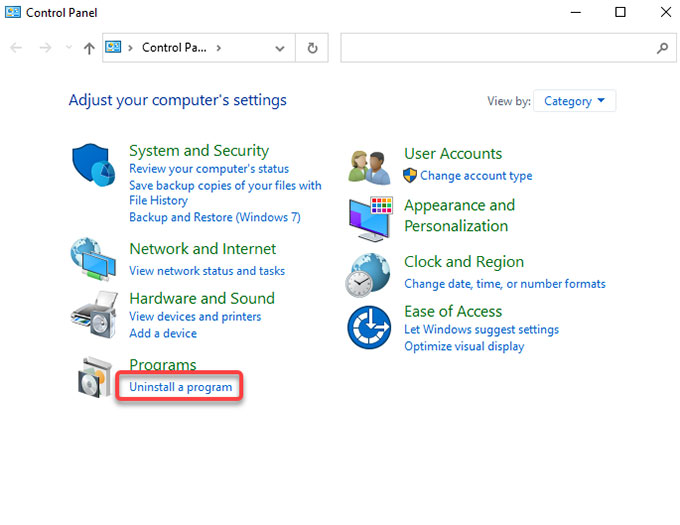This screenshot has width=680, height=525.
Task: Click the Forward arrow in navigation bar
Action: [x=45, y=47]
